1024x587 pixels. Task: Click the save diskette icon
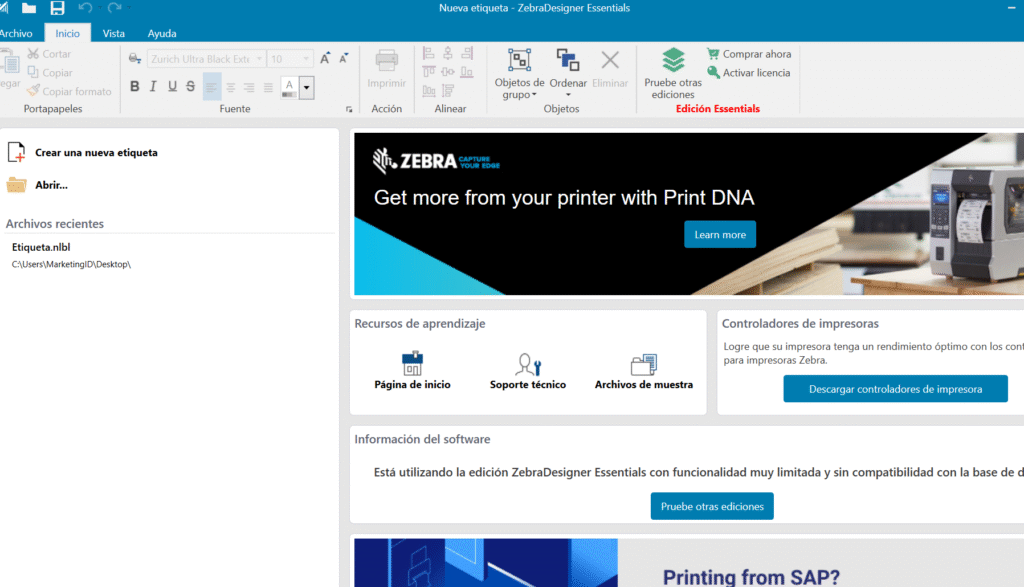(57, 8)
